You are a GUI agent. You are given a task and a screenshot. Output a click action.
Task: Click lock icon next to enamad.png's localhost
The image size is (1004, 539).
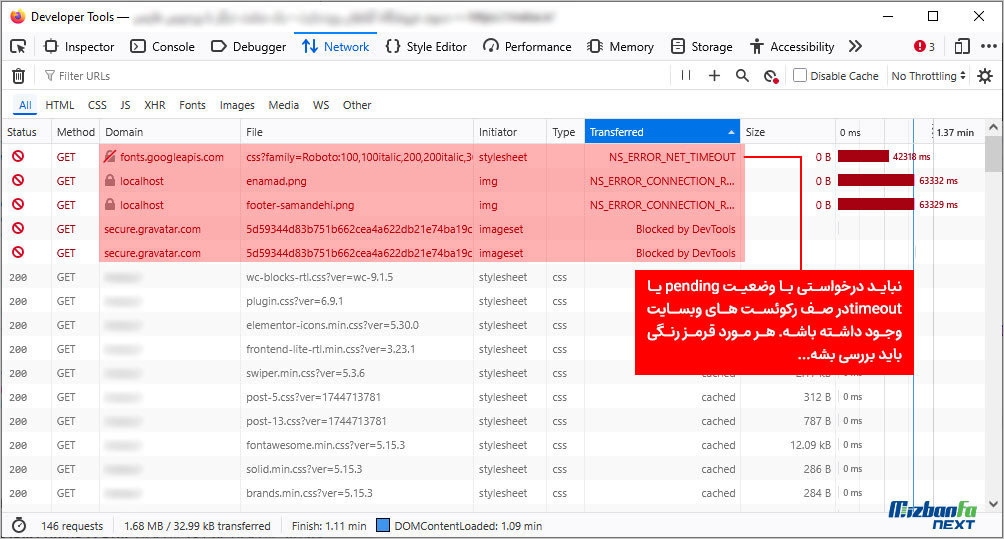pos(110,181)
